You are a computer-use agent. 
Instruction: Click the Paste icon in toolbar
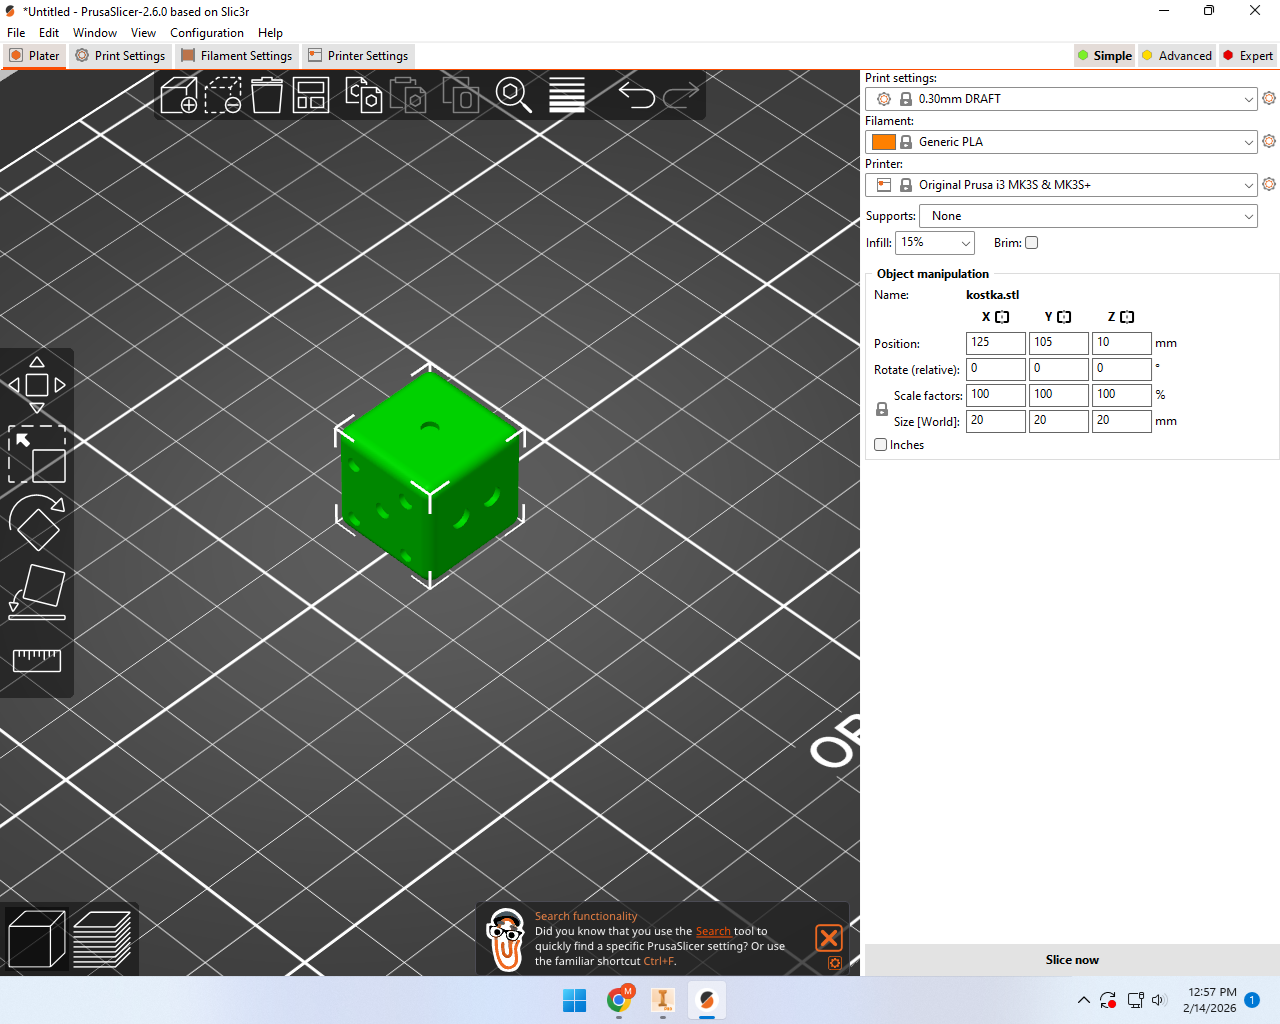408,96
